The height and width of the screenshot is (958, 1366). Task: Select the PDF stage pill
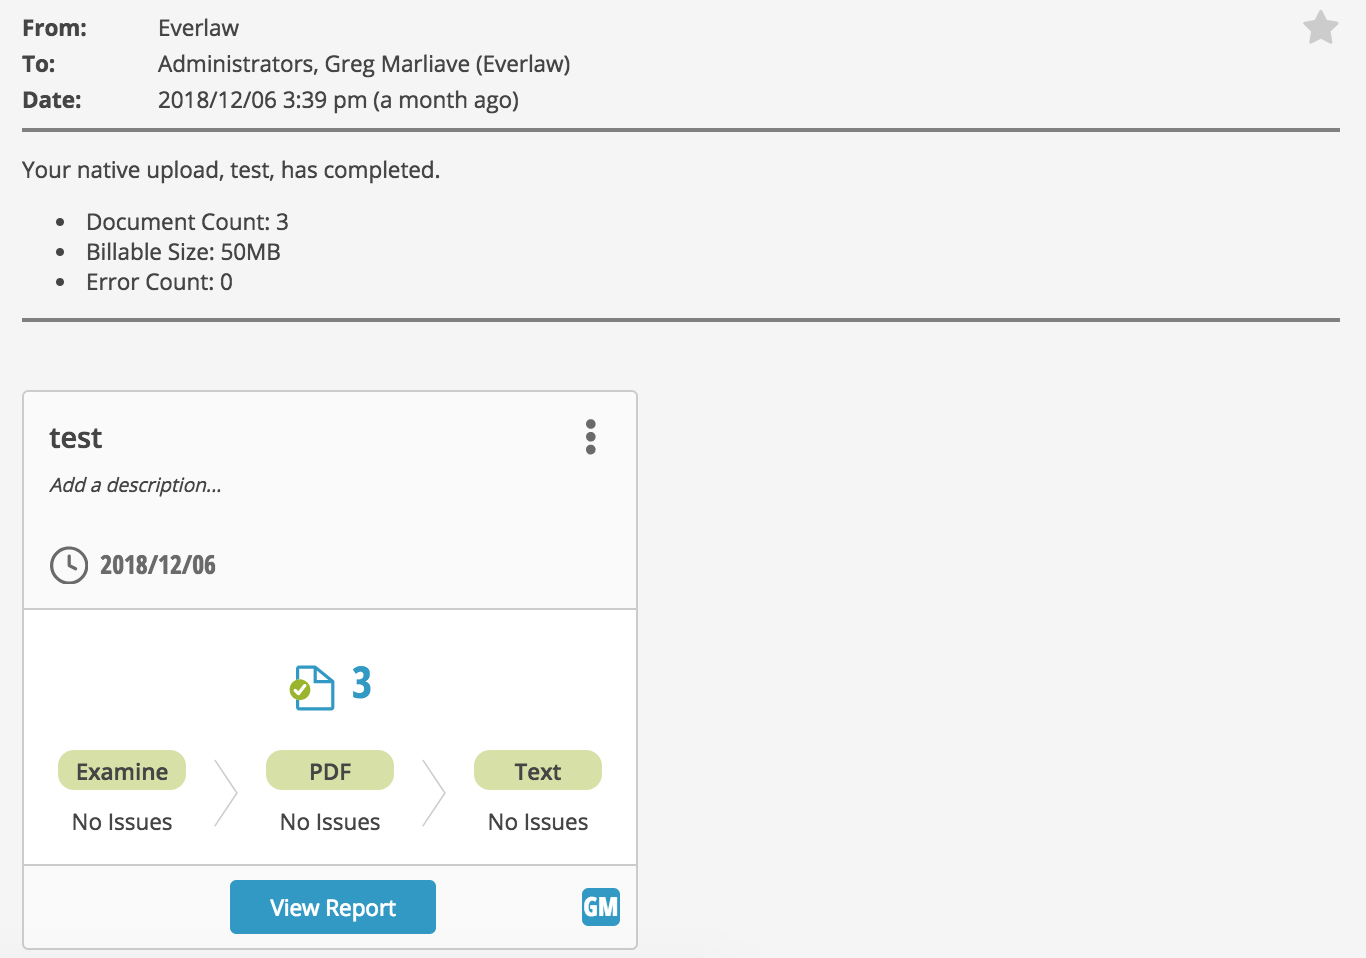pyautogui.click(x=330, y=771)
